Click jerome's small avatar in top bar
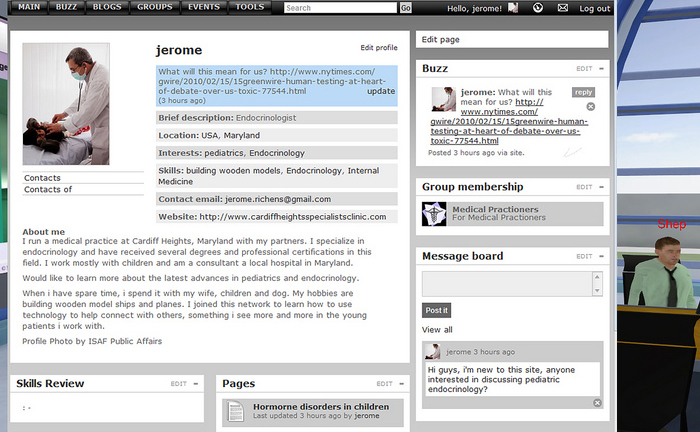Screen dimensions: 700x432 (x=513, y=8)
